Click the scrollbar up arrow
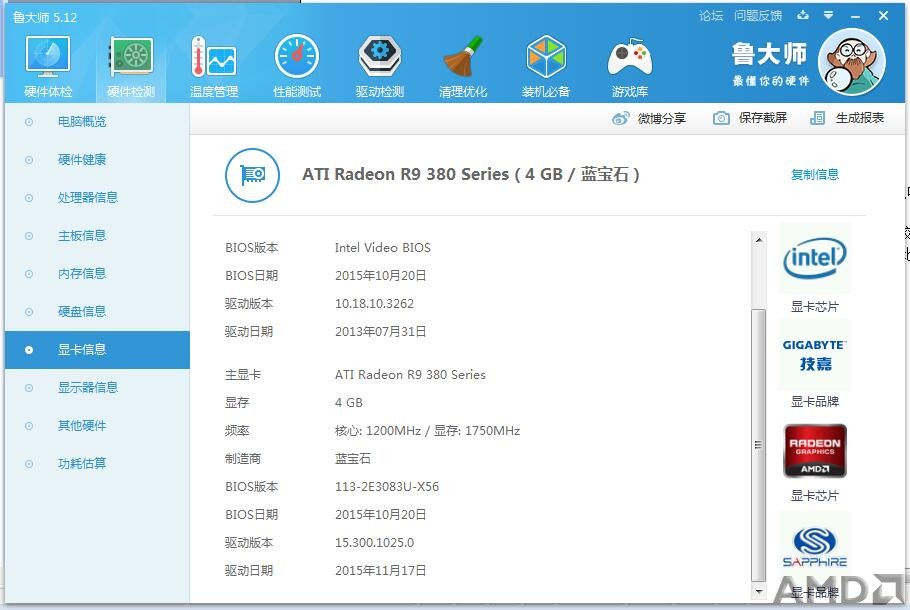This screenshot has width=910, height=610. pyautogui.click(x=759, y=239)
